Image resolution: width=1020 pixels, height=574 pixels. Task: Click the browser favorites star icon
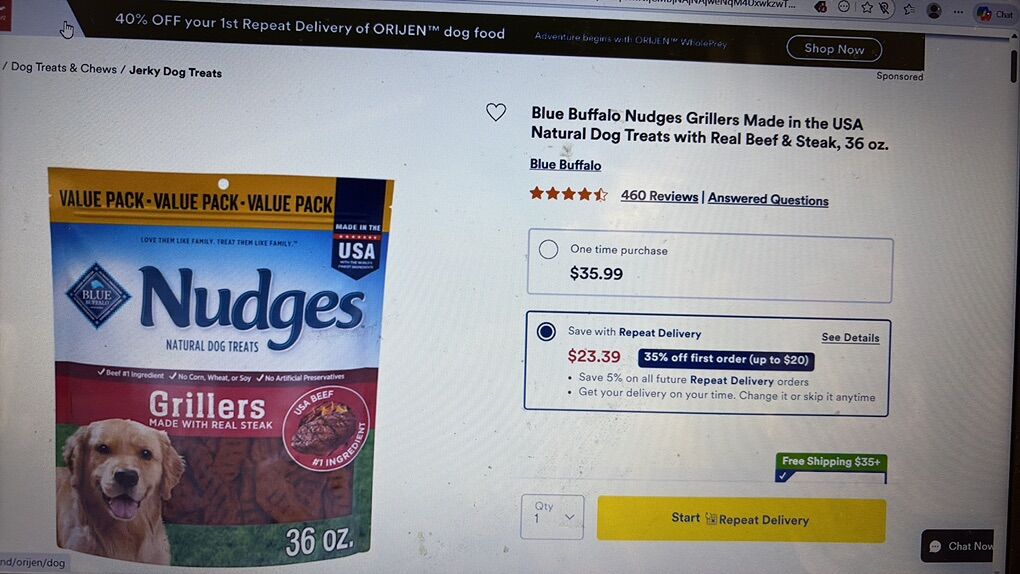point(867,7)
